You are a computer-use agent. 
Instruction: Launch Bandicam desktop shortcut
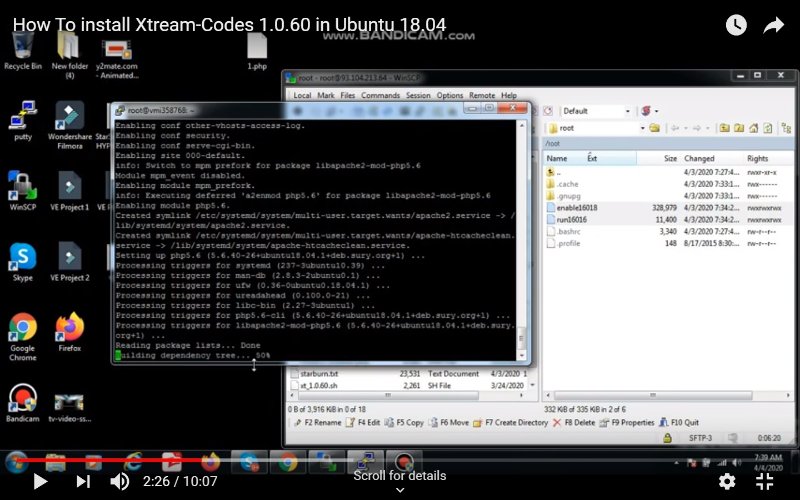23,403
